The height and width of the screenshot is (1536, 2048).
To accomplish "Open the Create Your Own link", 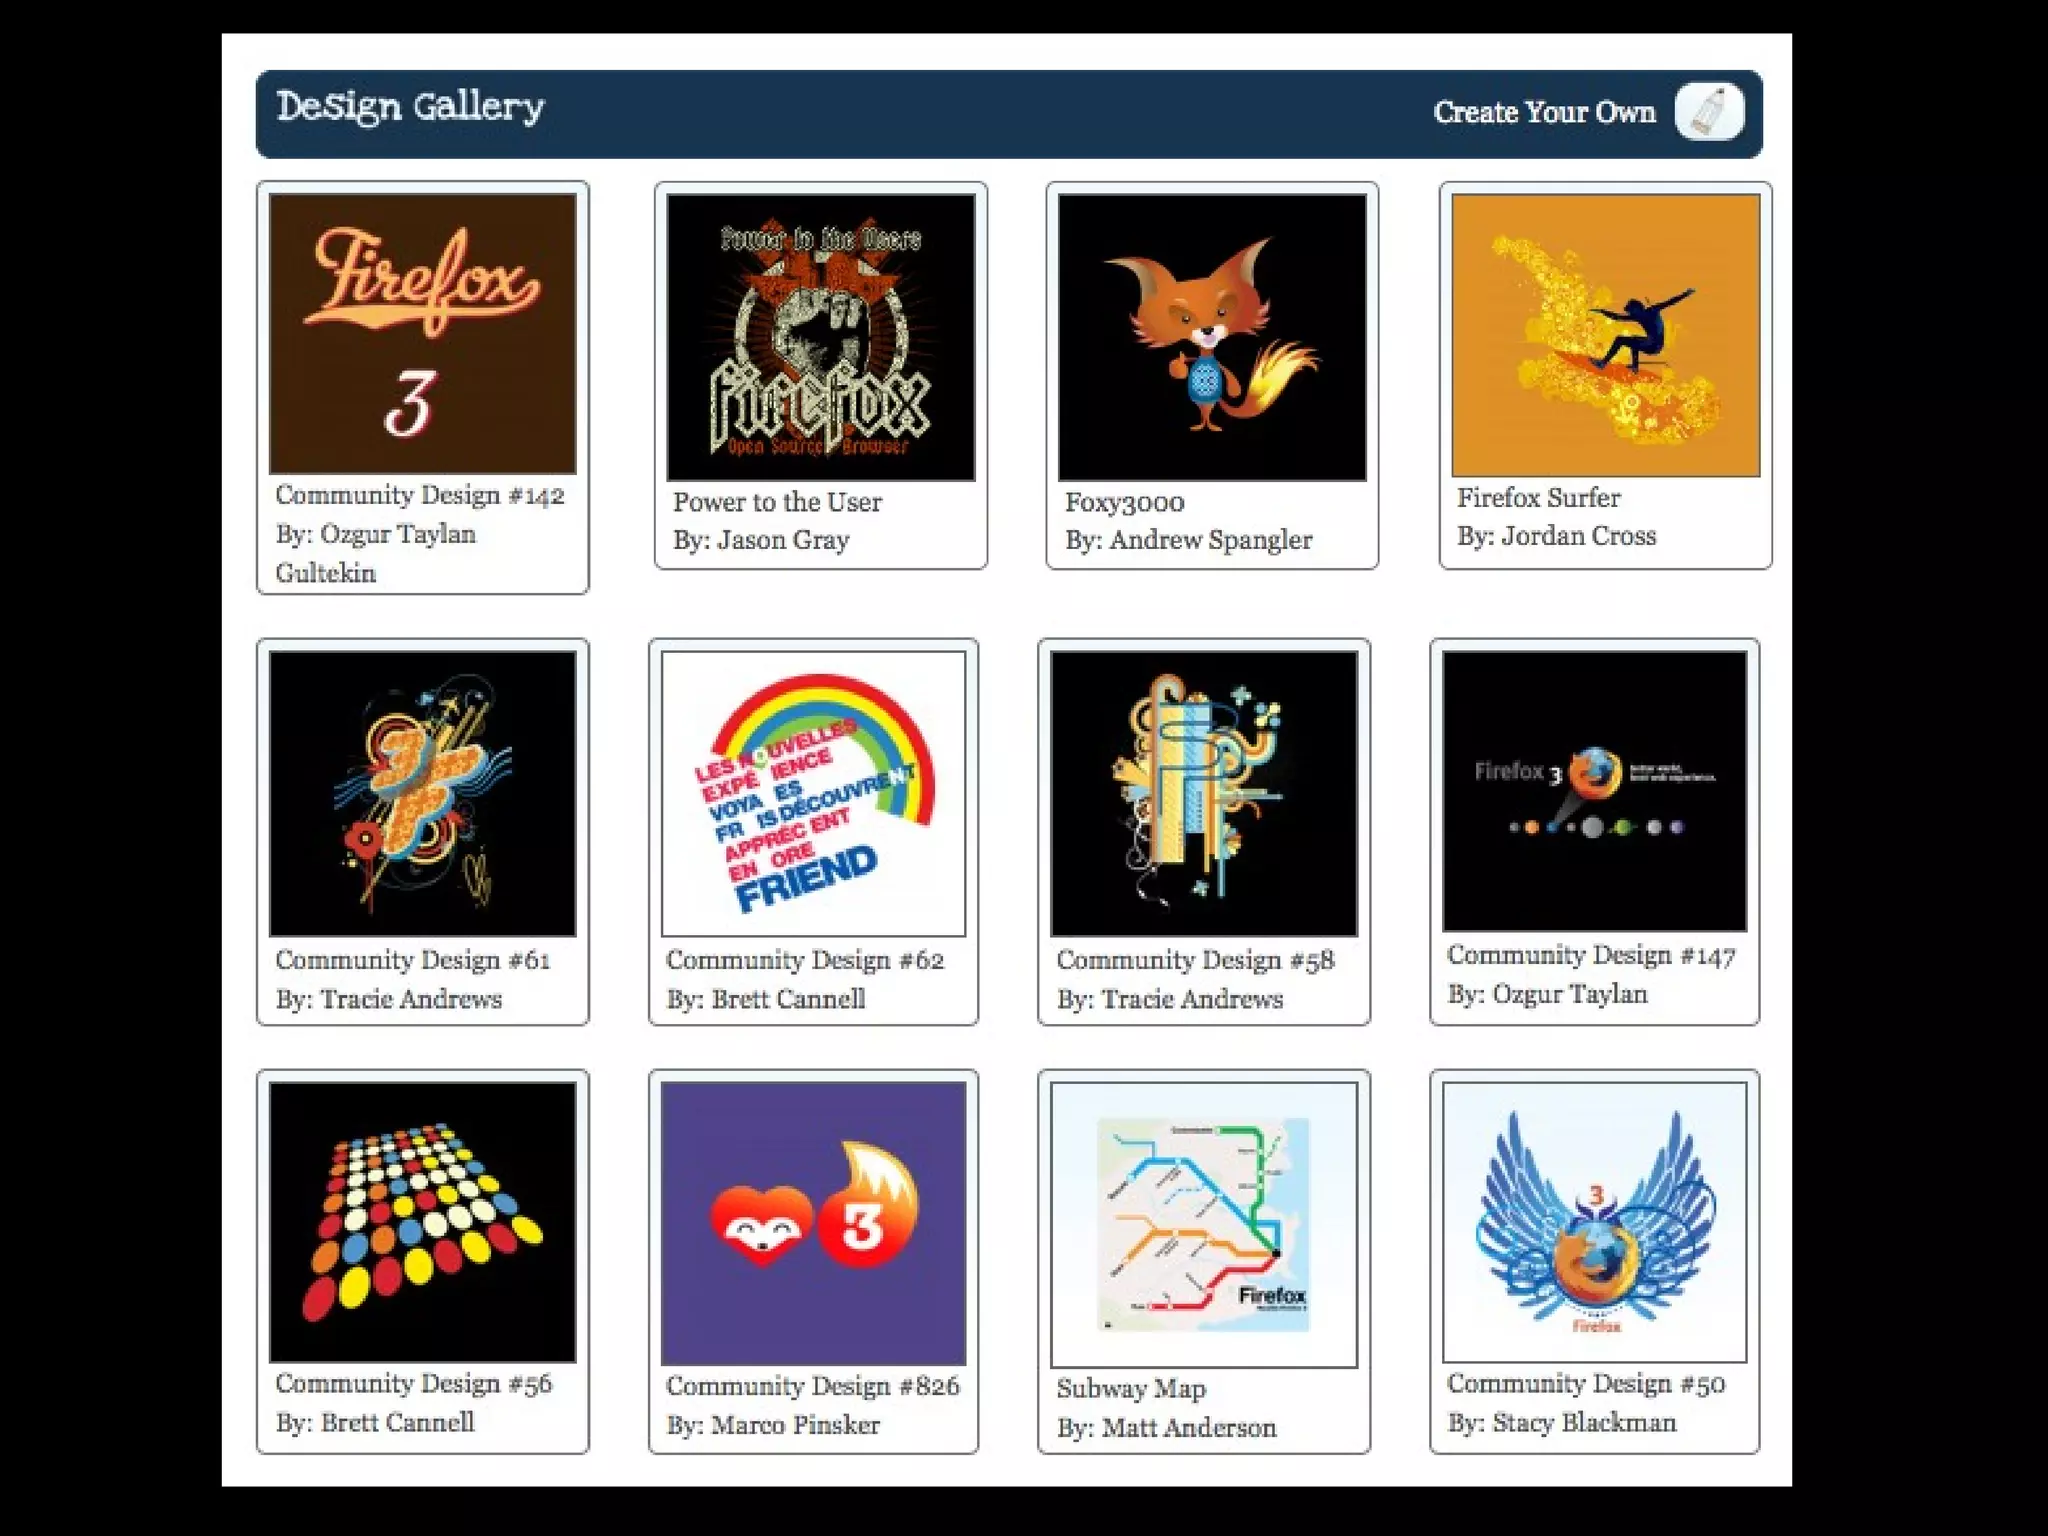I will point(1544,112).
